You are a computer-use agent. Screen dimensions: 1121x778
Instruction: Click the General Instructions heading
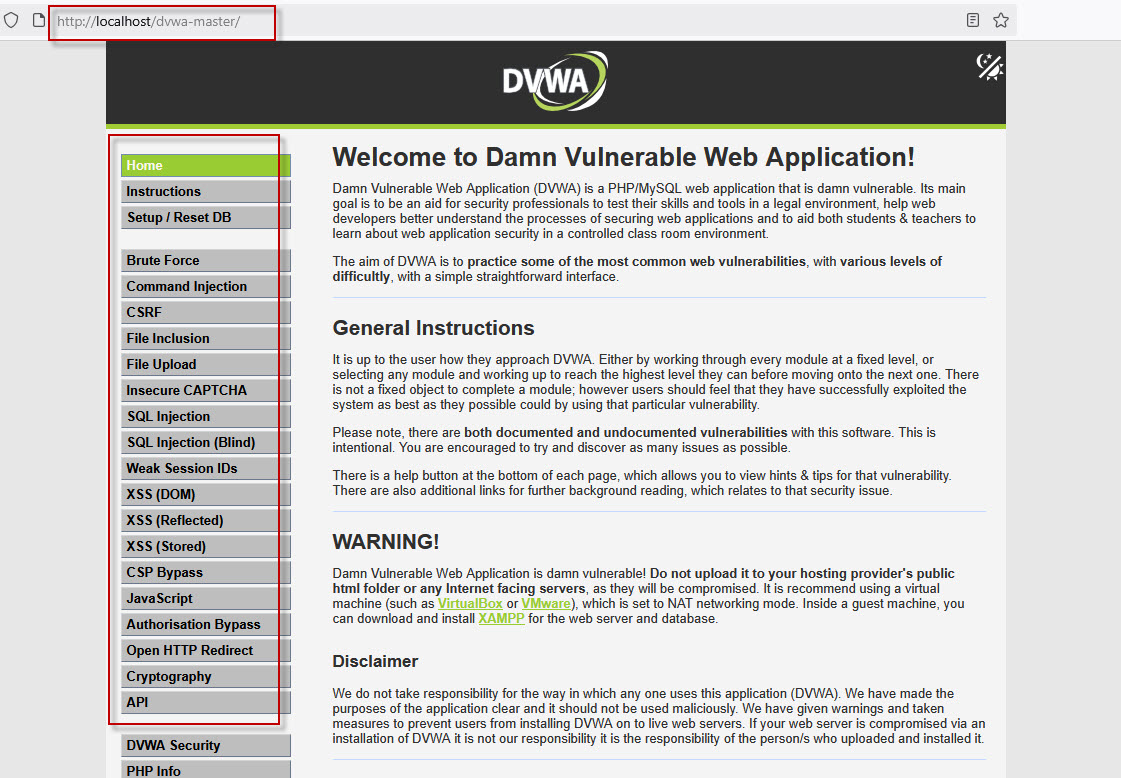(433, 328)
